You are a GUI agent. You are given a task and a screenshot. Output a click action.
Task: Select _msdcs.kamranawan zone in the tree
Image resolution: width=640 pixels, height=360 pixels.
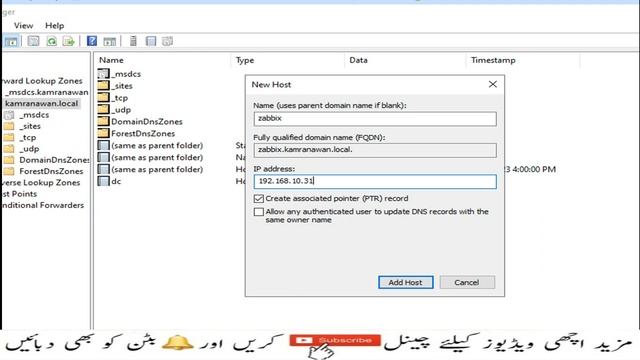(47, 92)
